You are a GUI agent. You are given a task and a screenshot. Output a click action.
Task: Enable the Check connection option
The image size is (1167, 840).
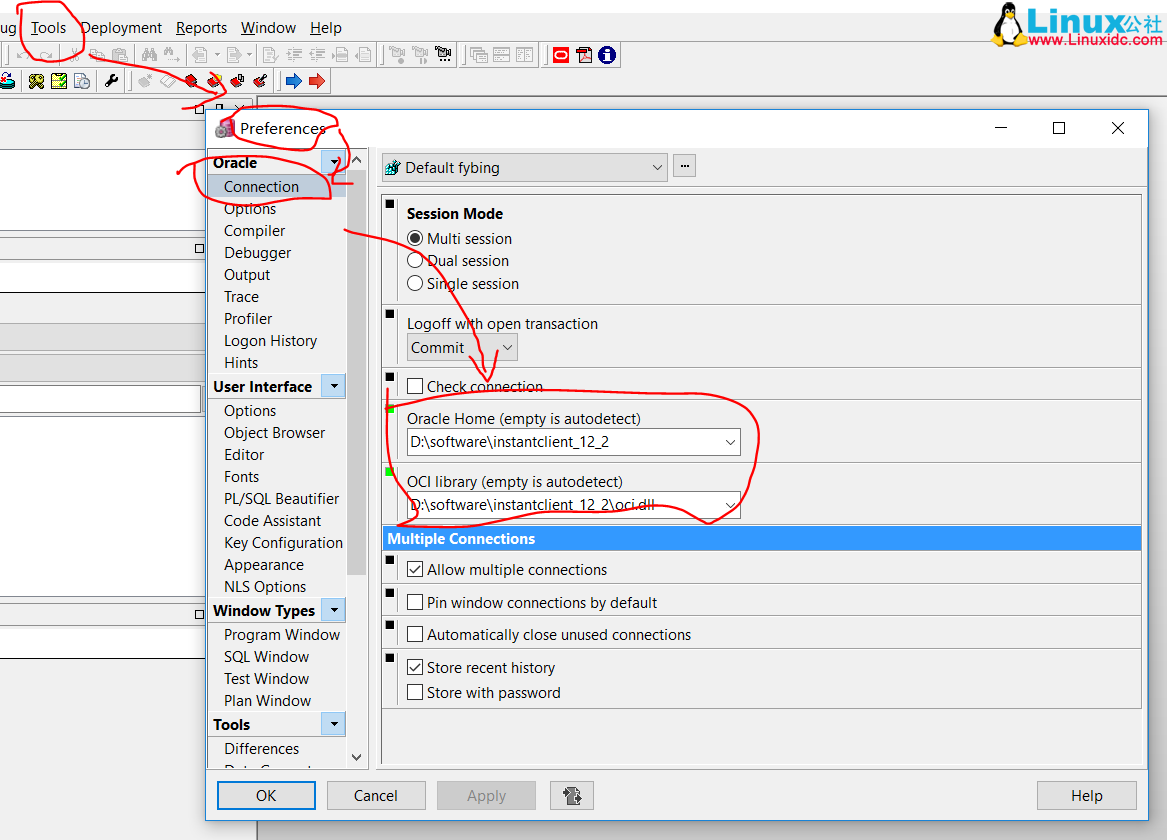click(x=416, y=386)
